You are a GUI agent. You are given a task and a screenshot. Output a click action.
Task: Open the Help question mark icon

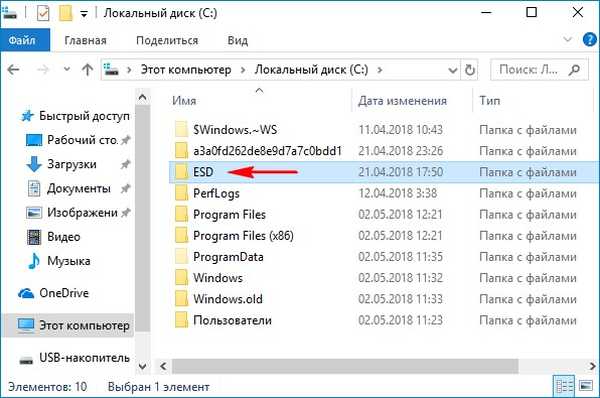[x=589, y=40]
